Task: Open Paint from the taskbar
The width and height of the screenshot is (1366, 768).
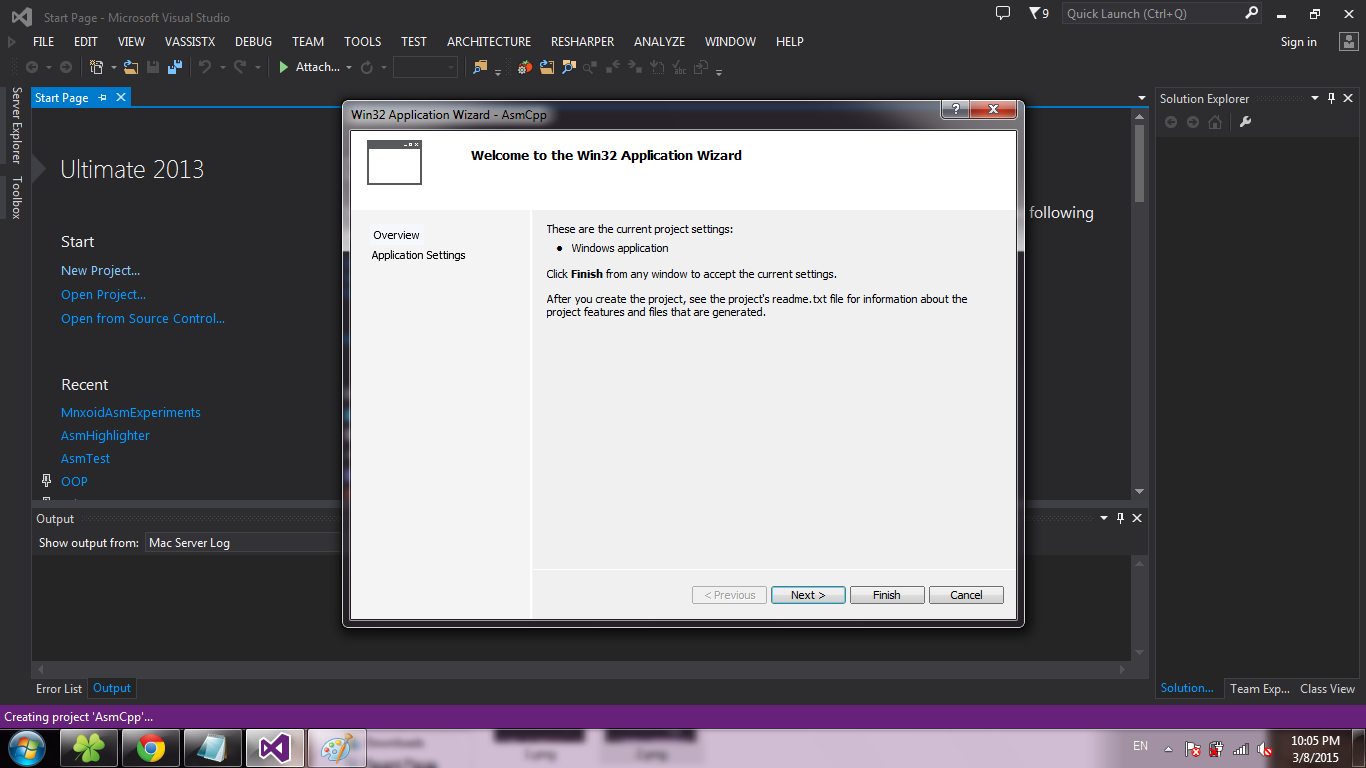Action: 337,748
